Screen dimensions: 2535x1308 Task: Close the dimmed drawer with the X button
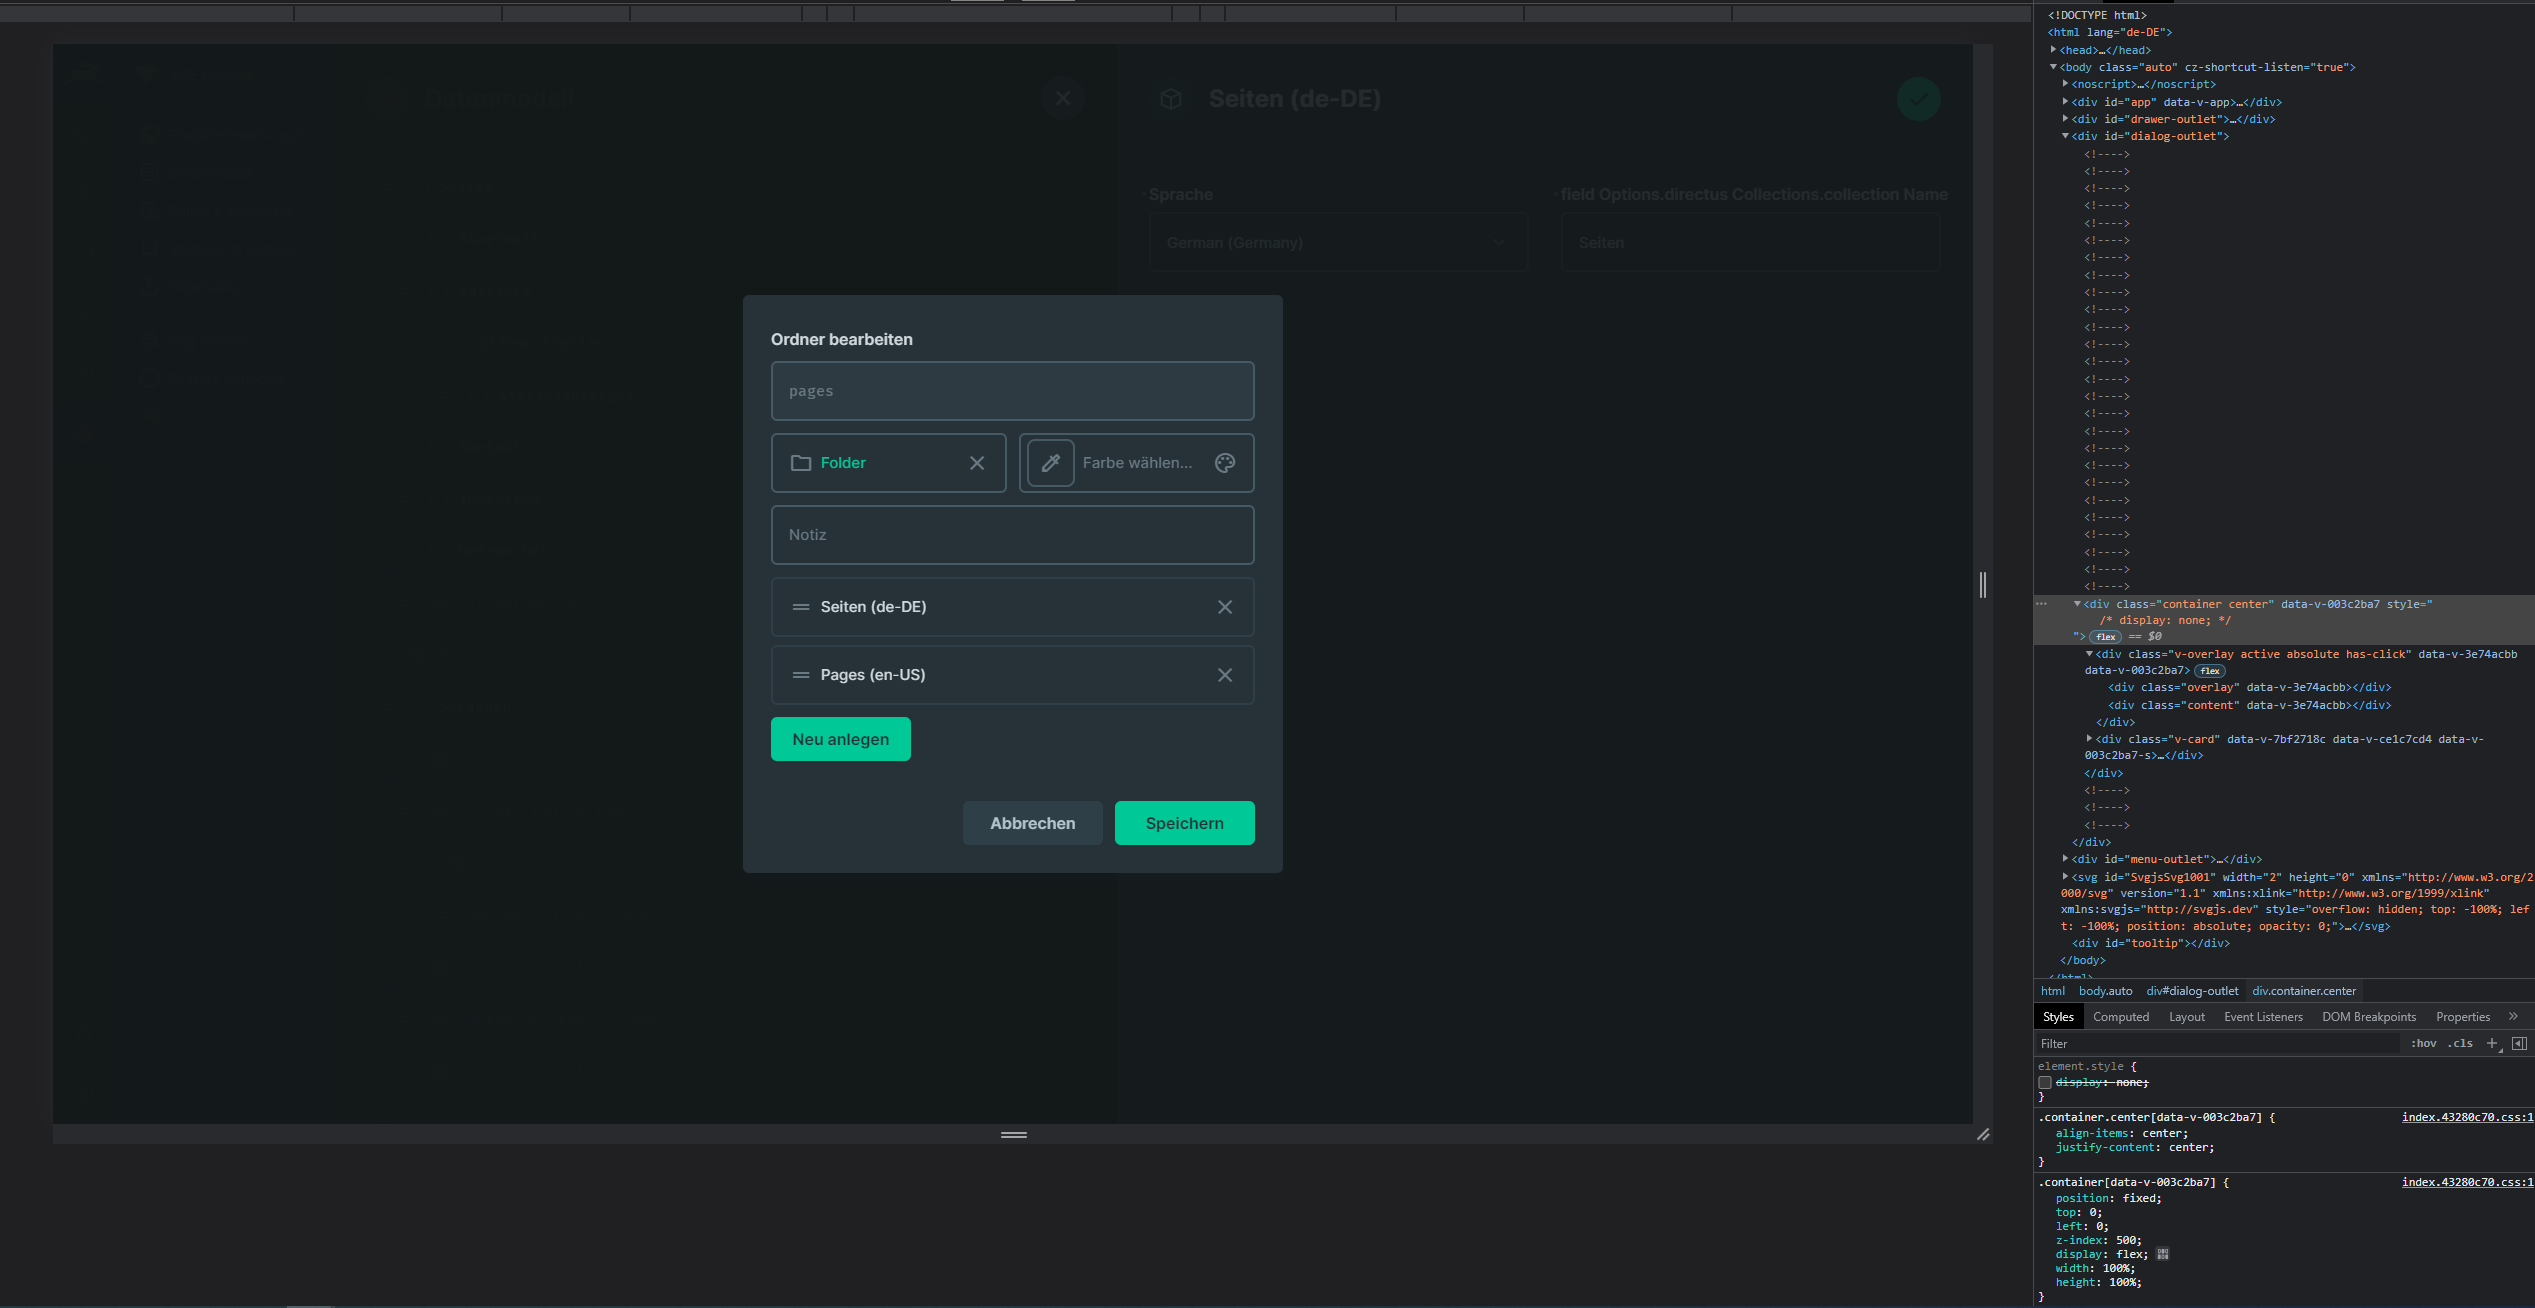click(x=1063, y=99)
